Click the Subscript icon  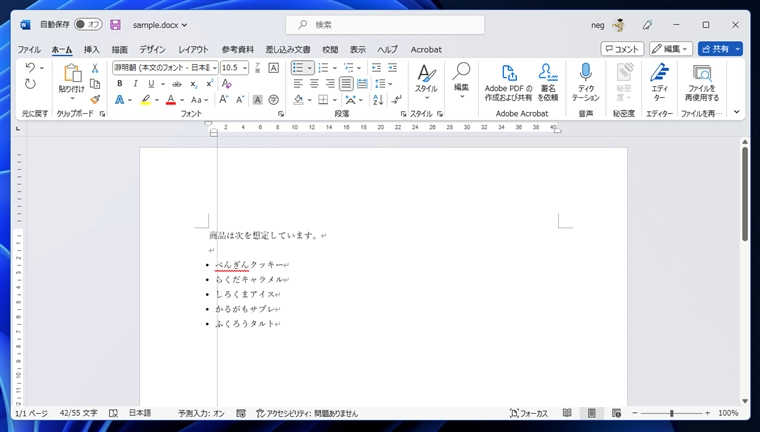pyautogui.click(x=193, y=84)
